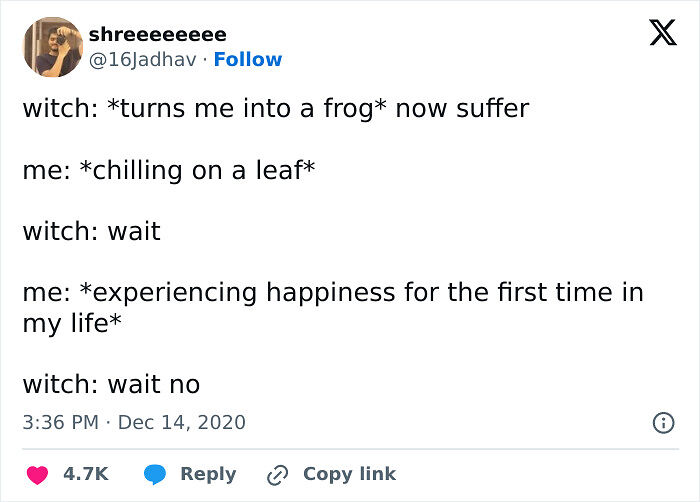
Task: Click the Dec 14, 2020 date
Action: click(181, 423)
